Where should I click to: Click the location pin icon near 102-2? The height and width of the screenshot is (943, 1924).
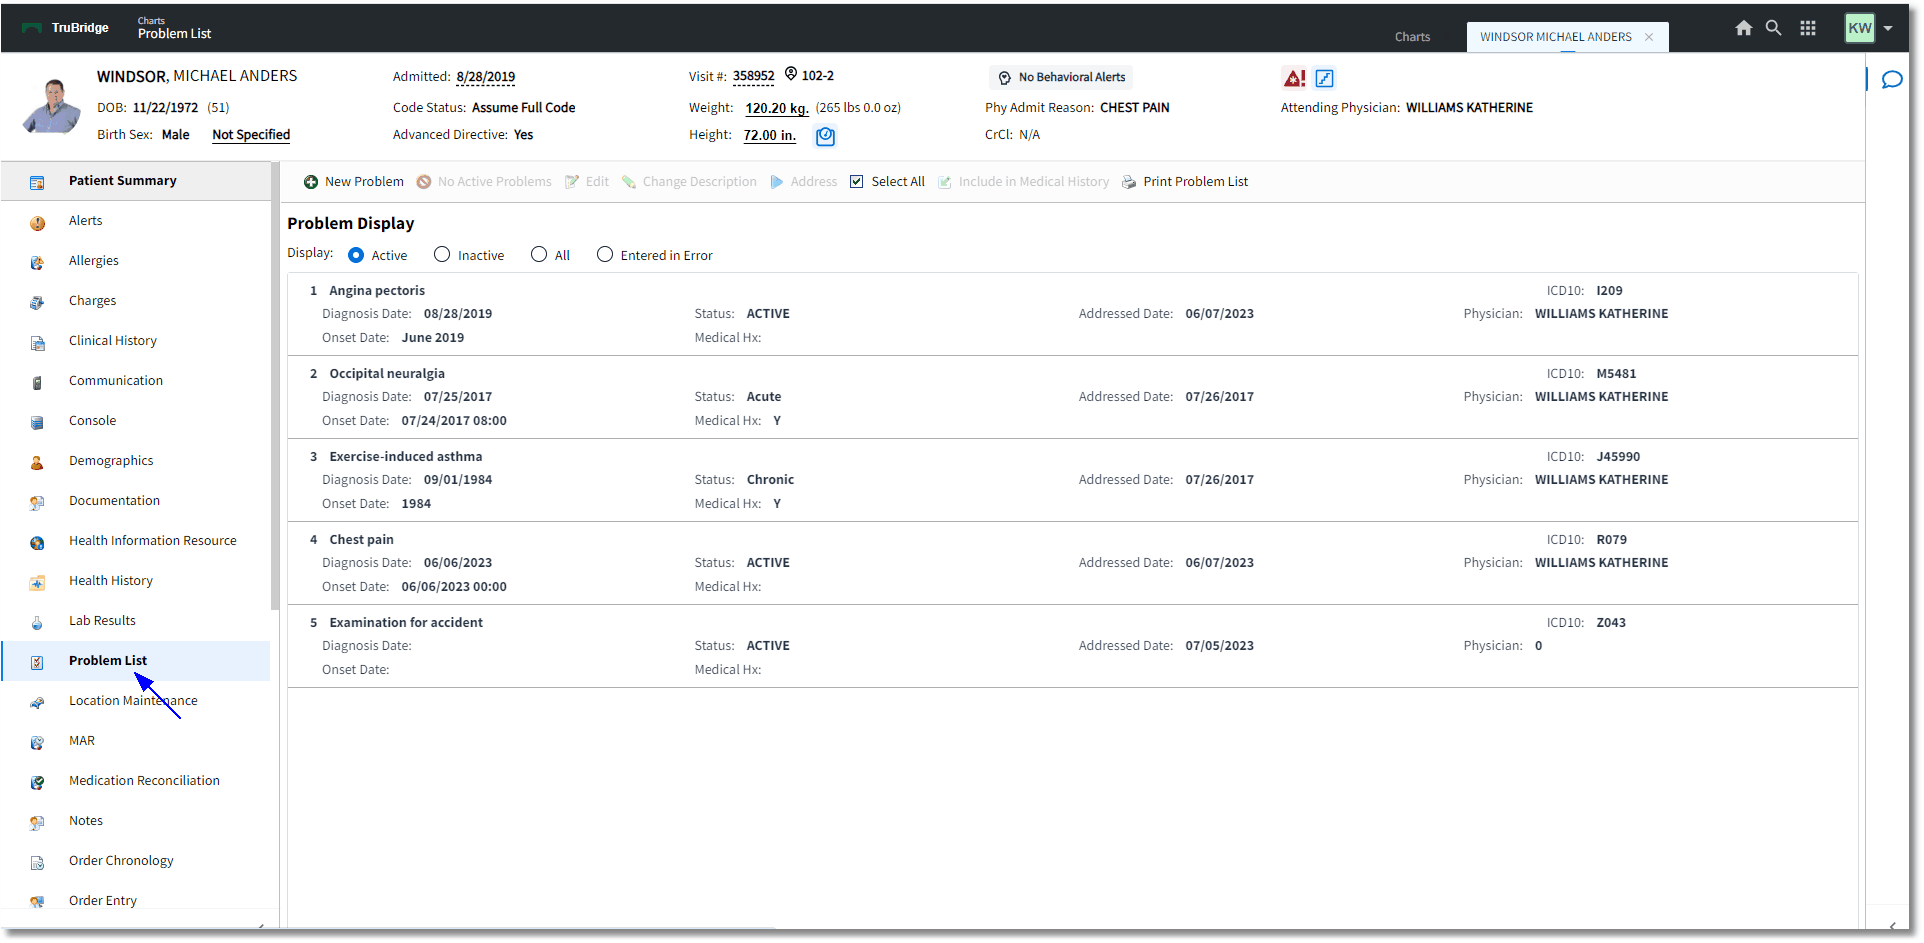791,74
